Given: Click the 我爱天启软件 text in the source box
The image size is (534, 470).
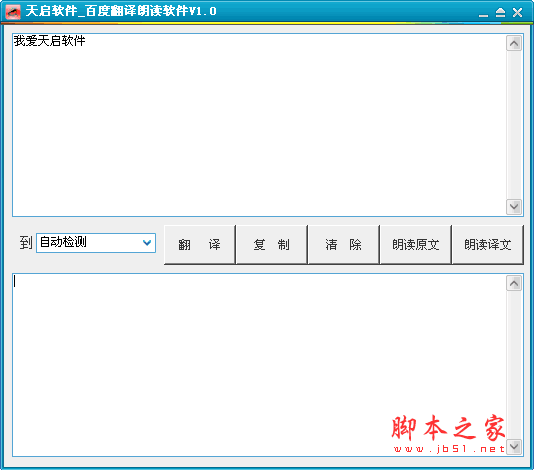Looking at the screenshot, I should (49, 41).
